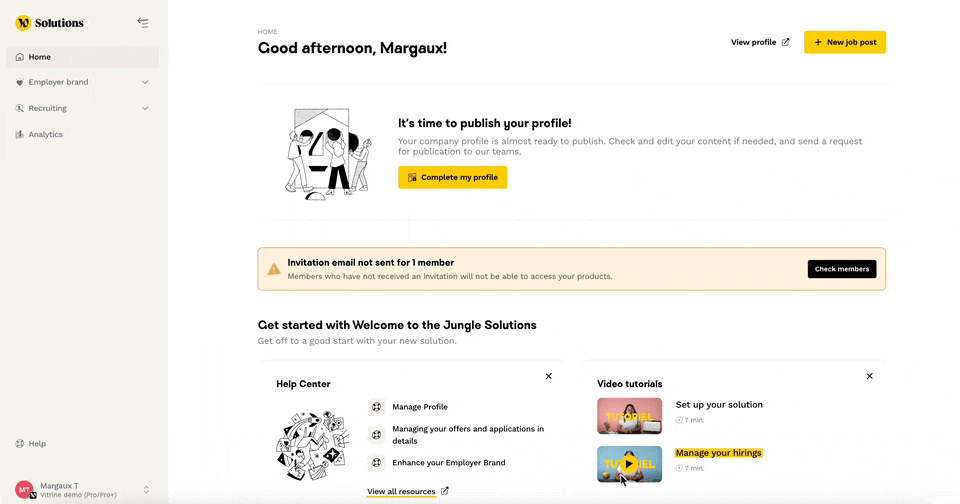Viewport: 960px width, 504px height.
Task: Dismiss the Video tutorials card
Action: click(869, 376)
